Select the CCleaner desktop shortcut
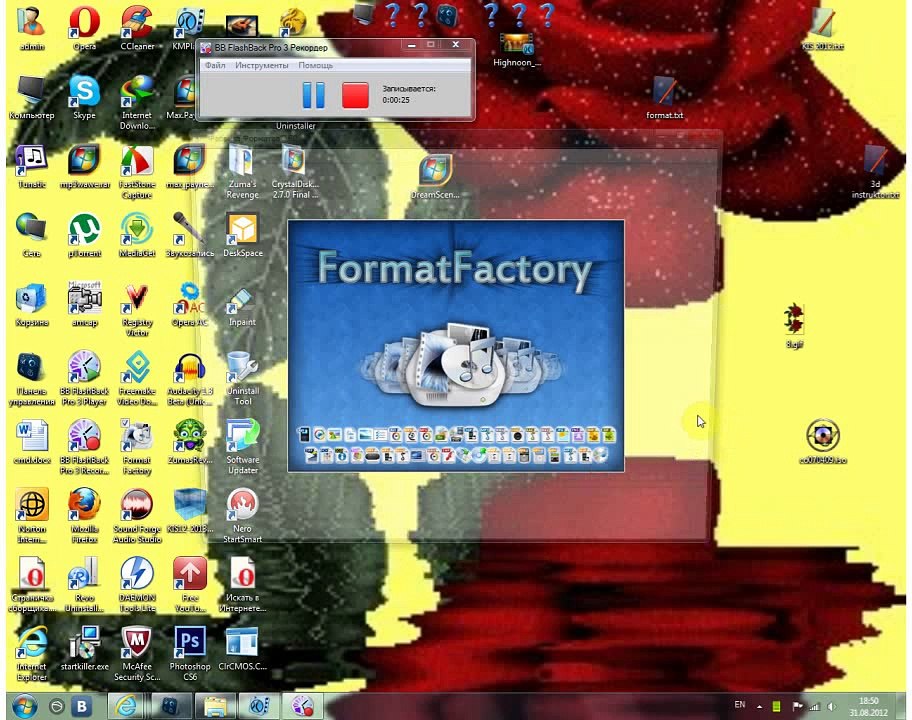This screenshot has width=912, height=720. point(137,29)
